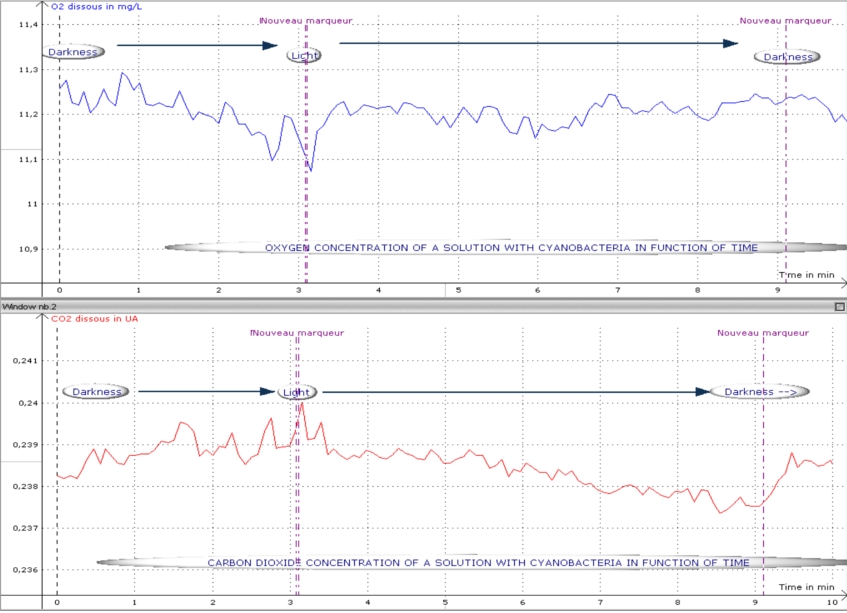Select the Window nb 2 title bar
847x613 pixels.
[400, 305]
